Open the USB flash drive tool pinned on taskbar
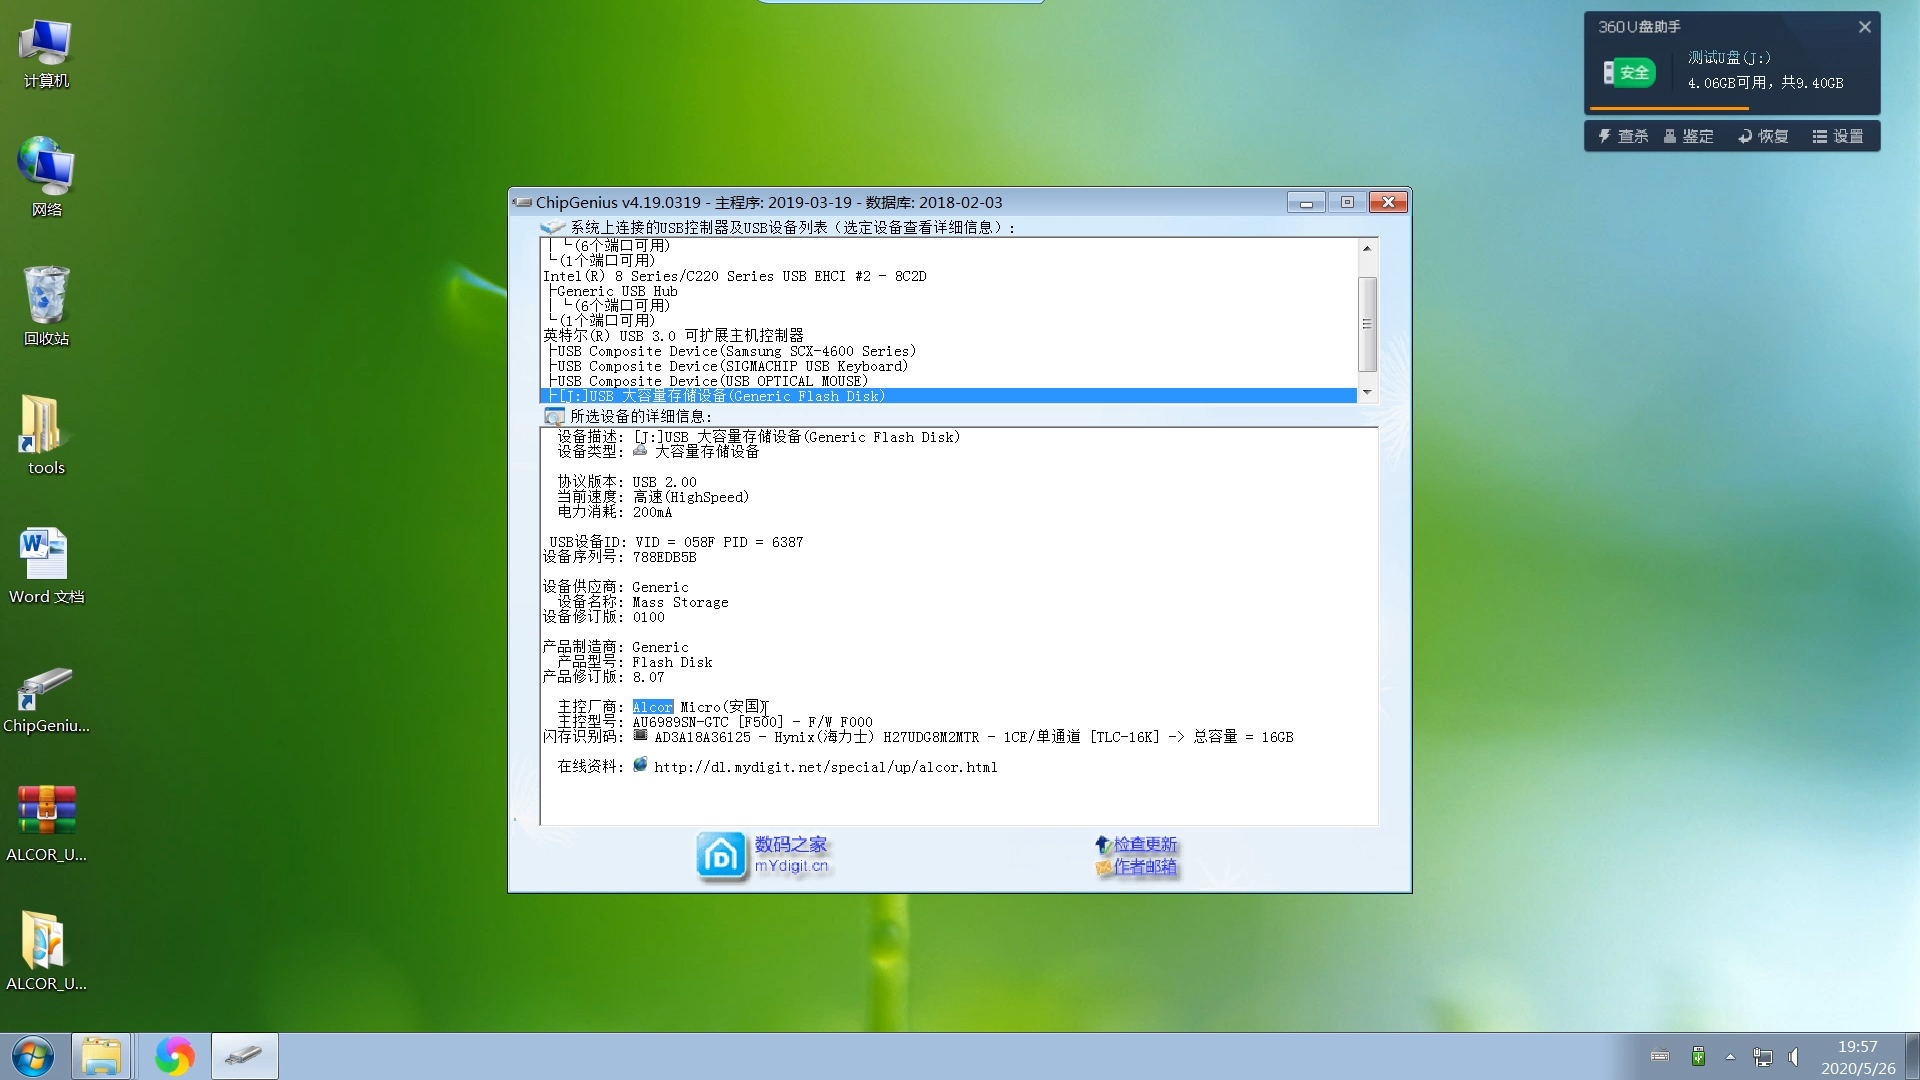The height and width of the screenshot is (1080, 1920). click(244, 1055)
